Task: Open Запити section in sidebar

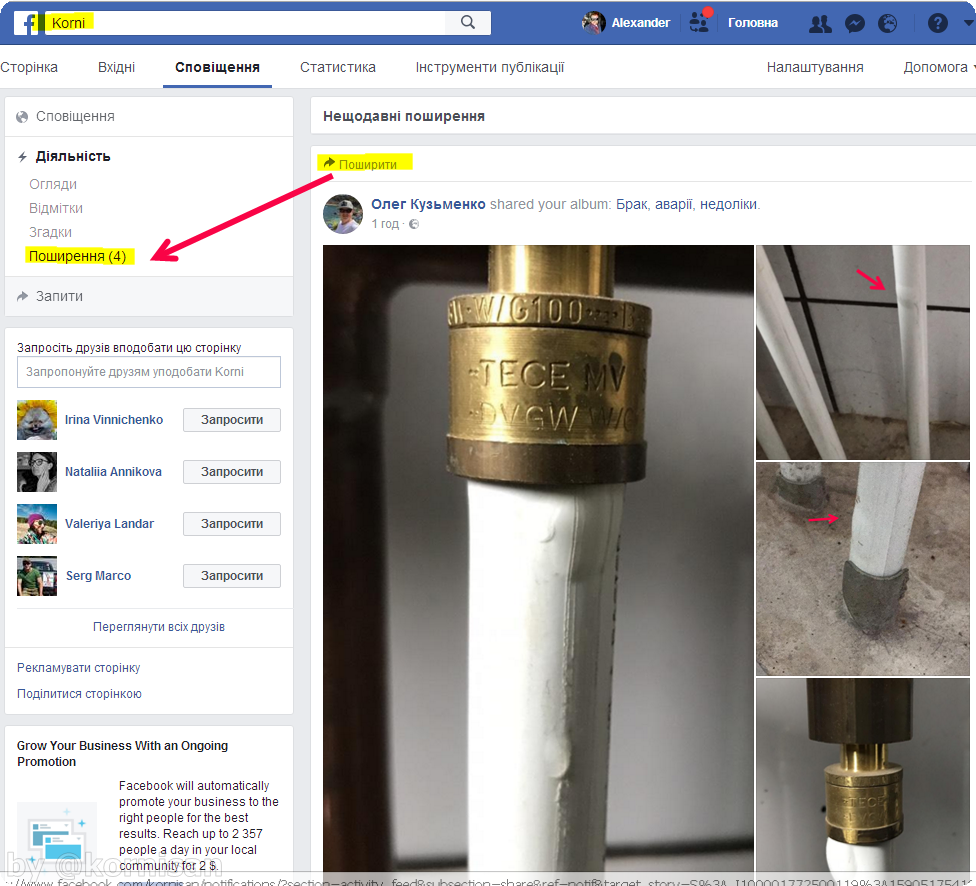Action: point(59,296)
